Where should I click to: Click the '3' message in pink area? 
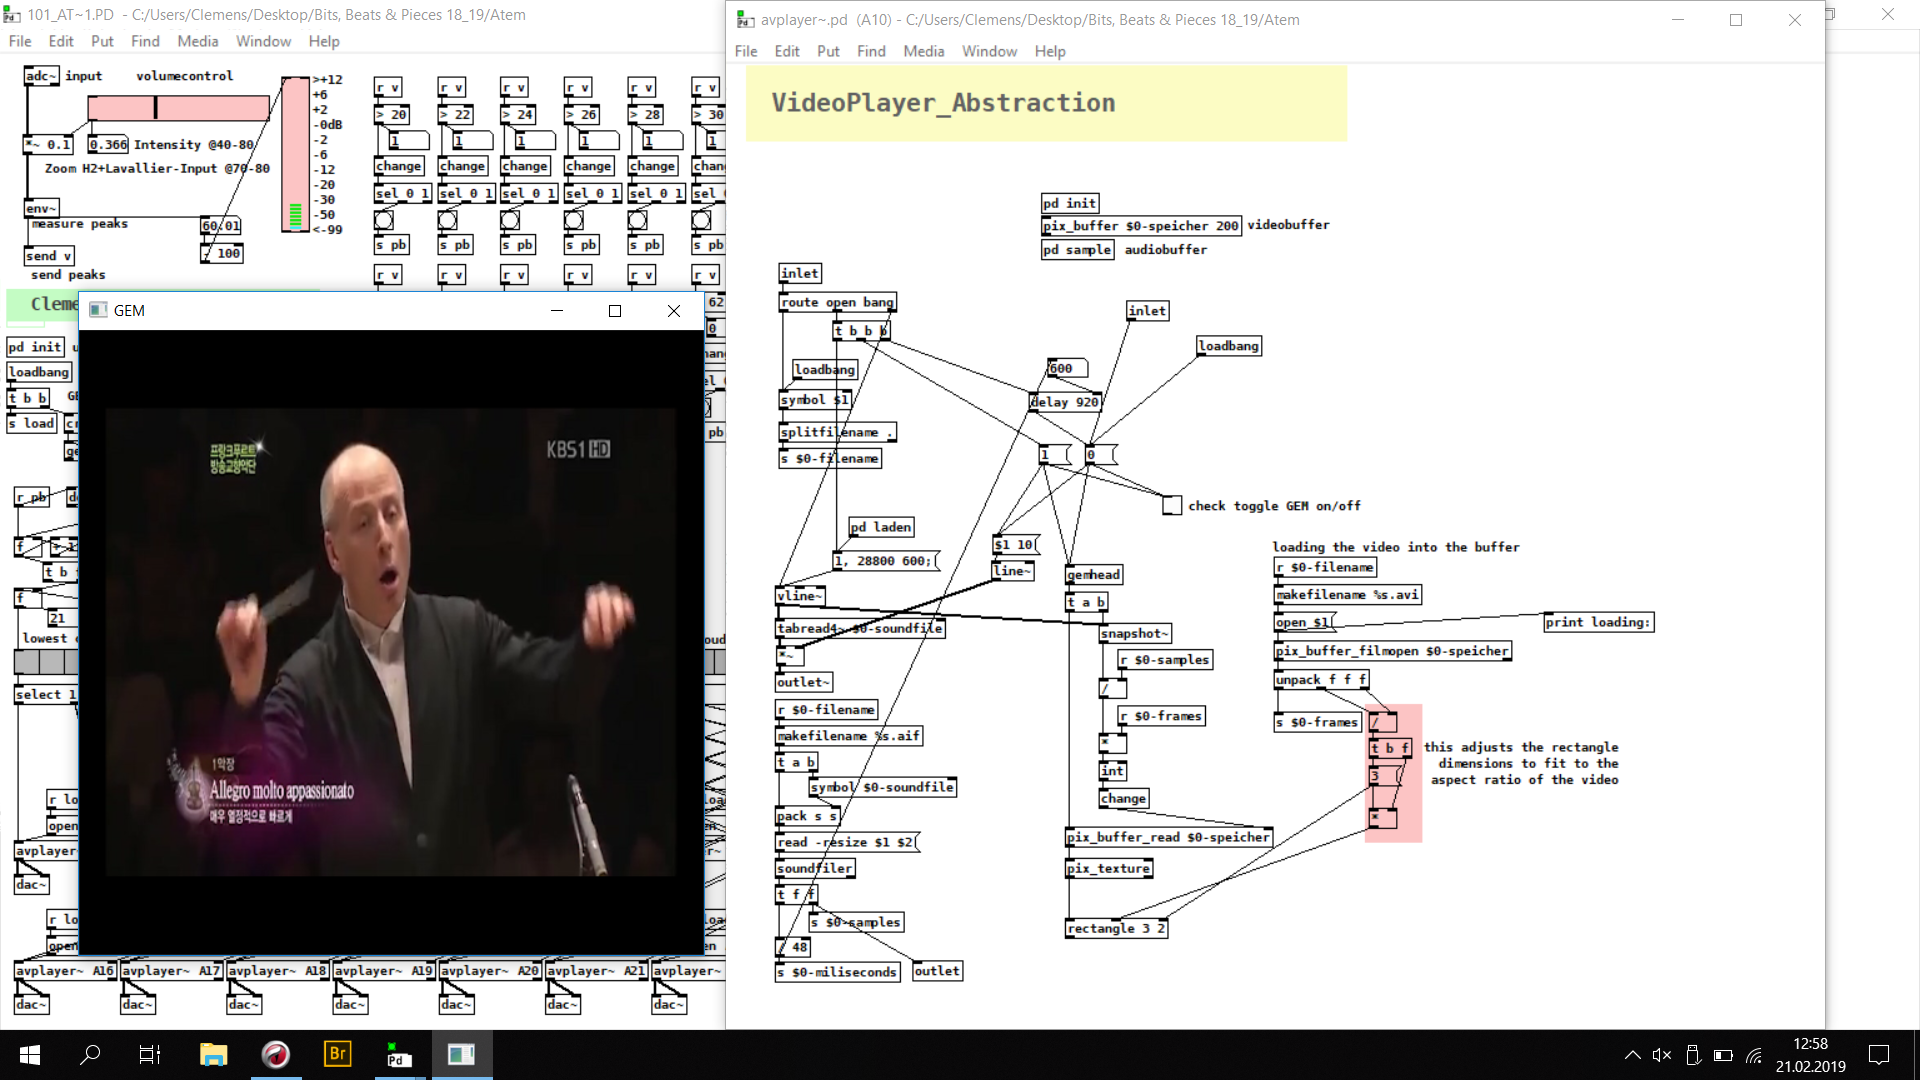point(1386,776)
